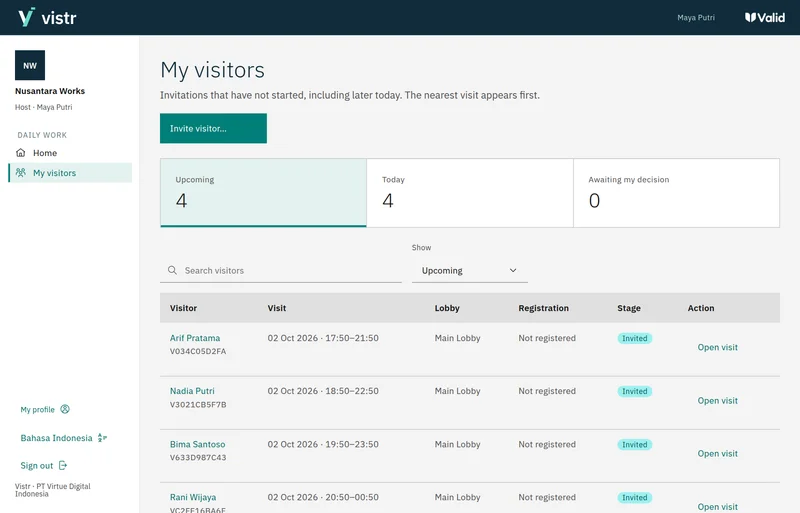Click Host · Maya Putri label
Screen dimensions: 800x513
click(43, 107)
